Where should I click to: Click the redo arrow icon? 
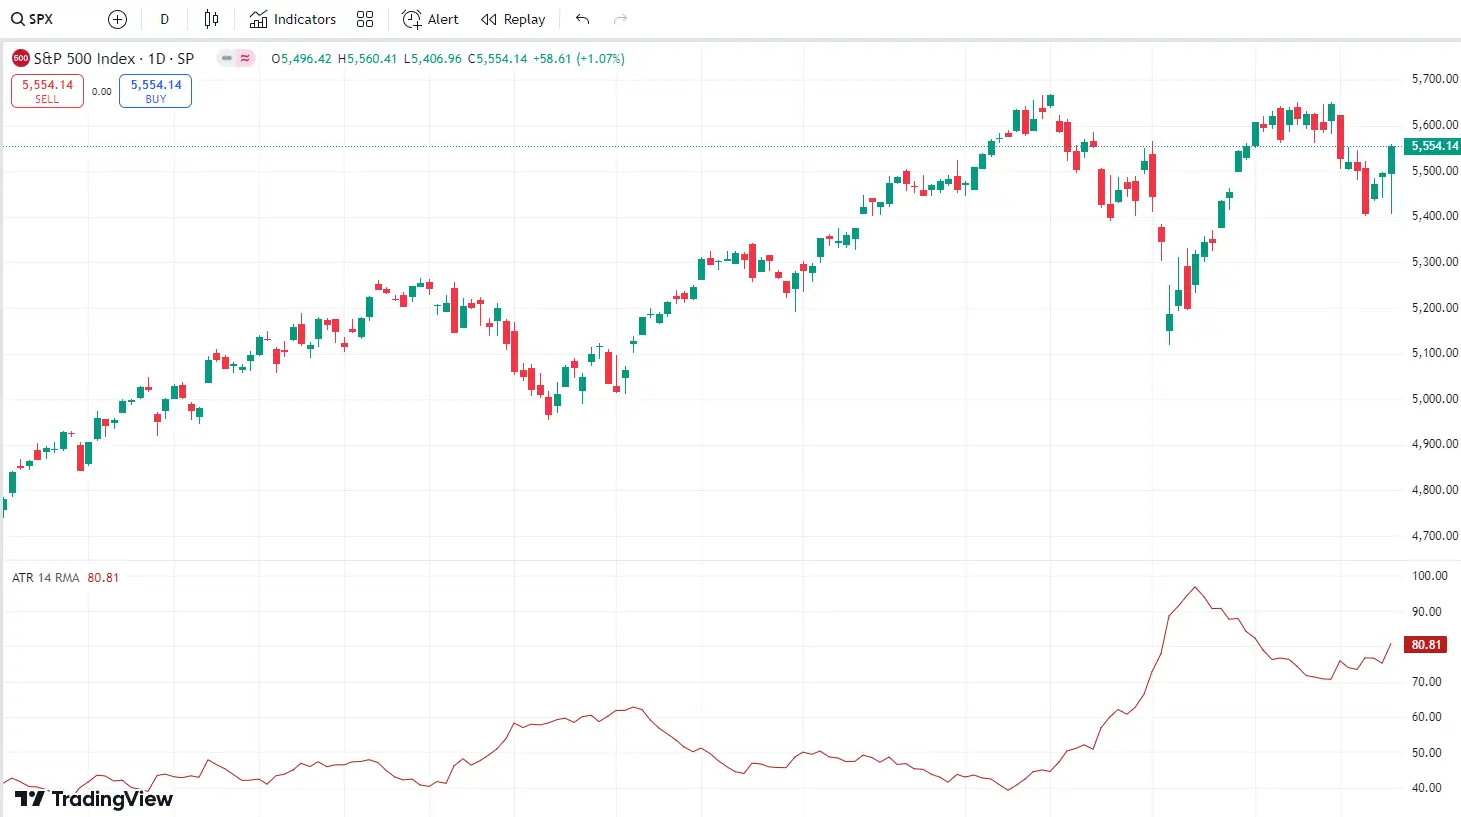[619, 19]
